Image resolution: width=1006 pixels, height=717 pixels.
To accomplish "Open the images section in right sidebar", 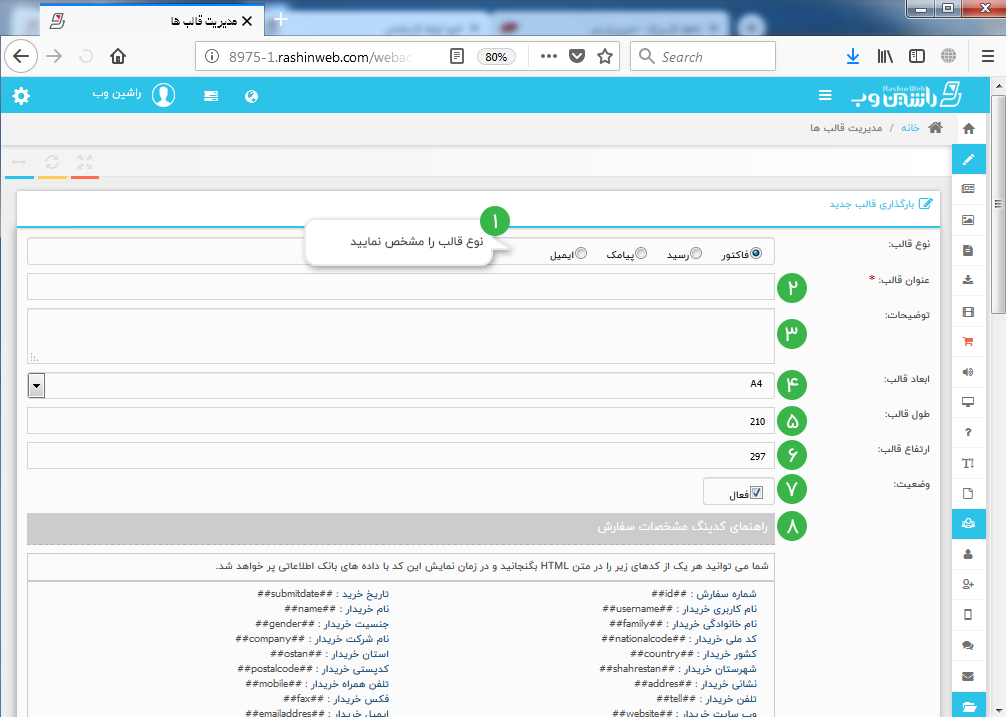I will coord(969,220).
